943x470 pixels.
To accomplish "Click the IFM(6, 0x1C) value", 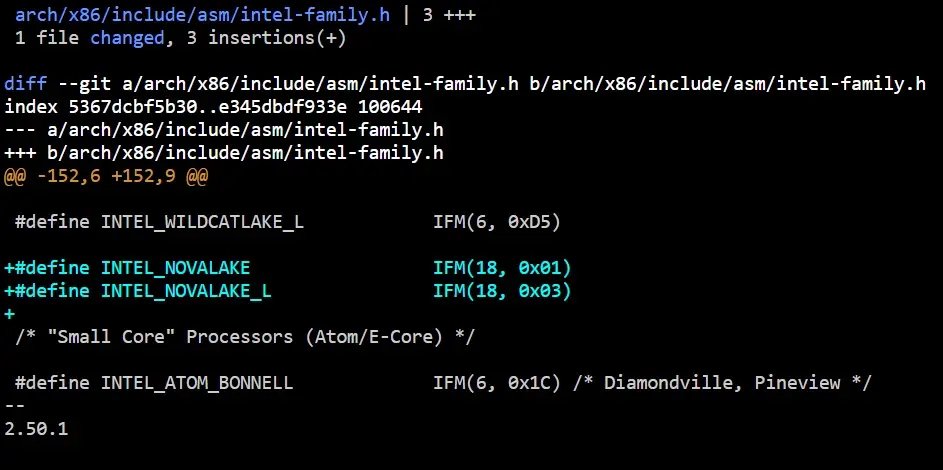I will pyautogui.click(x=497, y=383).
